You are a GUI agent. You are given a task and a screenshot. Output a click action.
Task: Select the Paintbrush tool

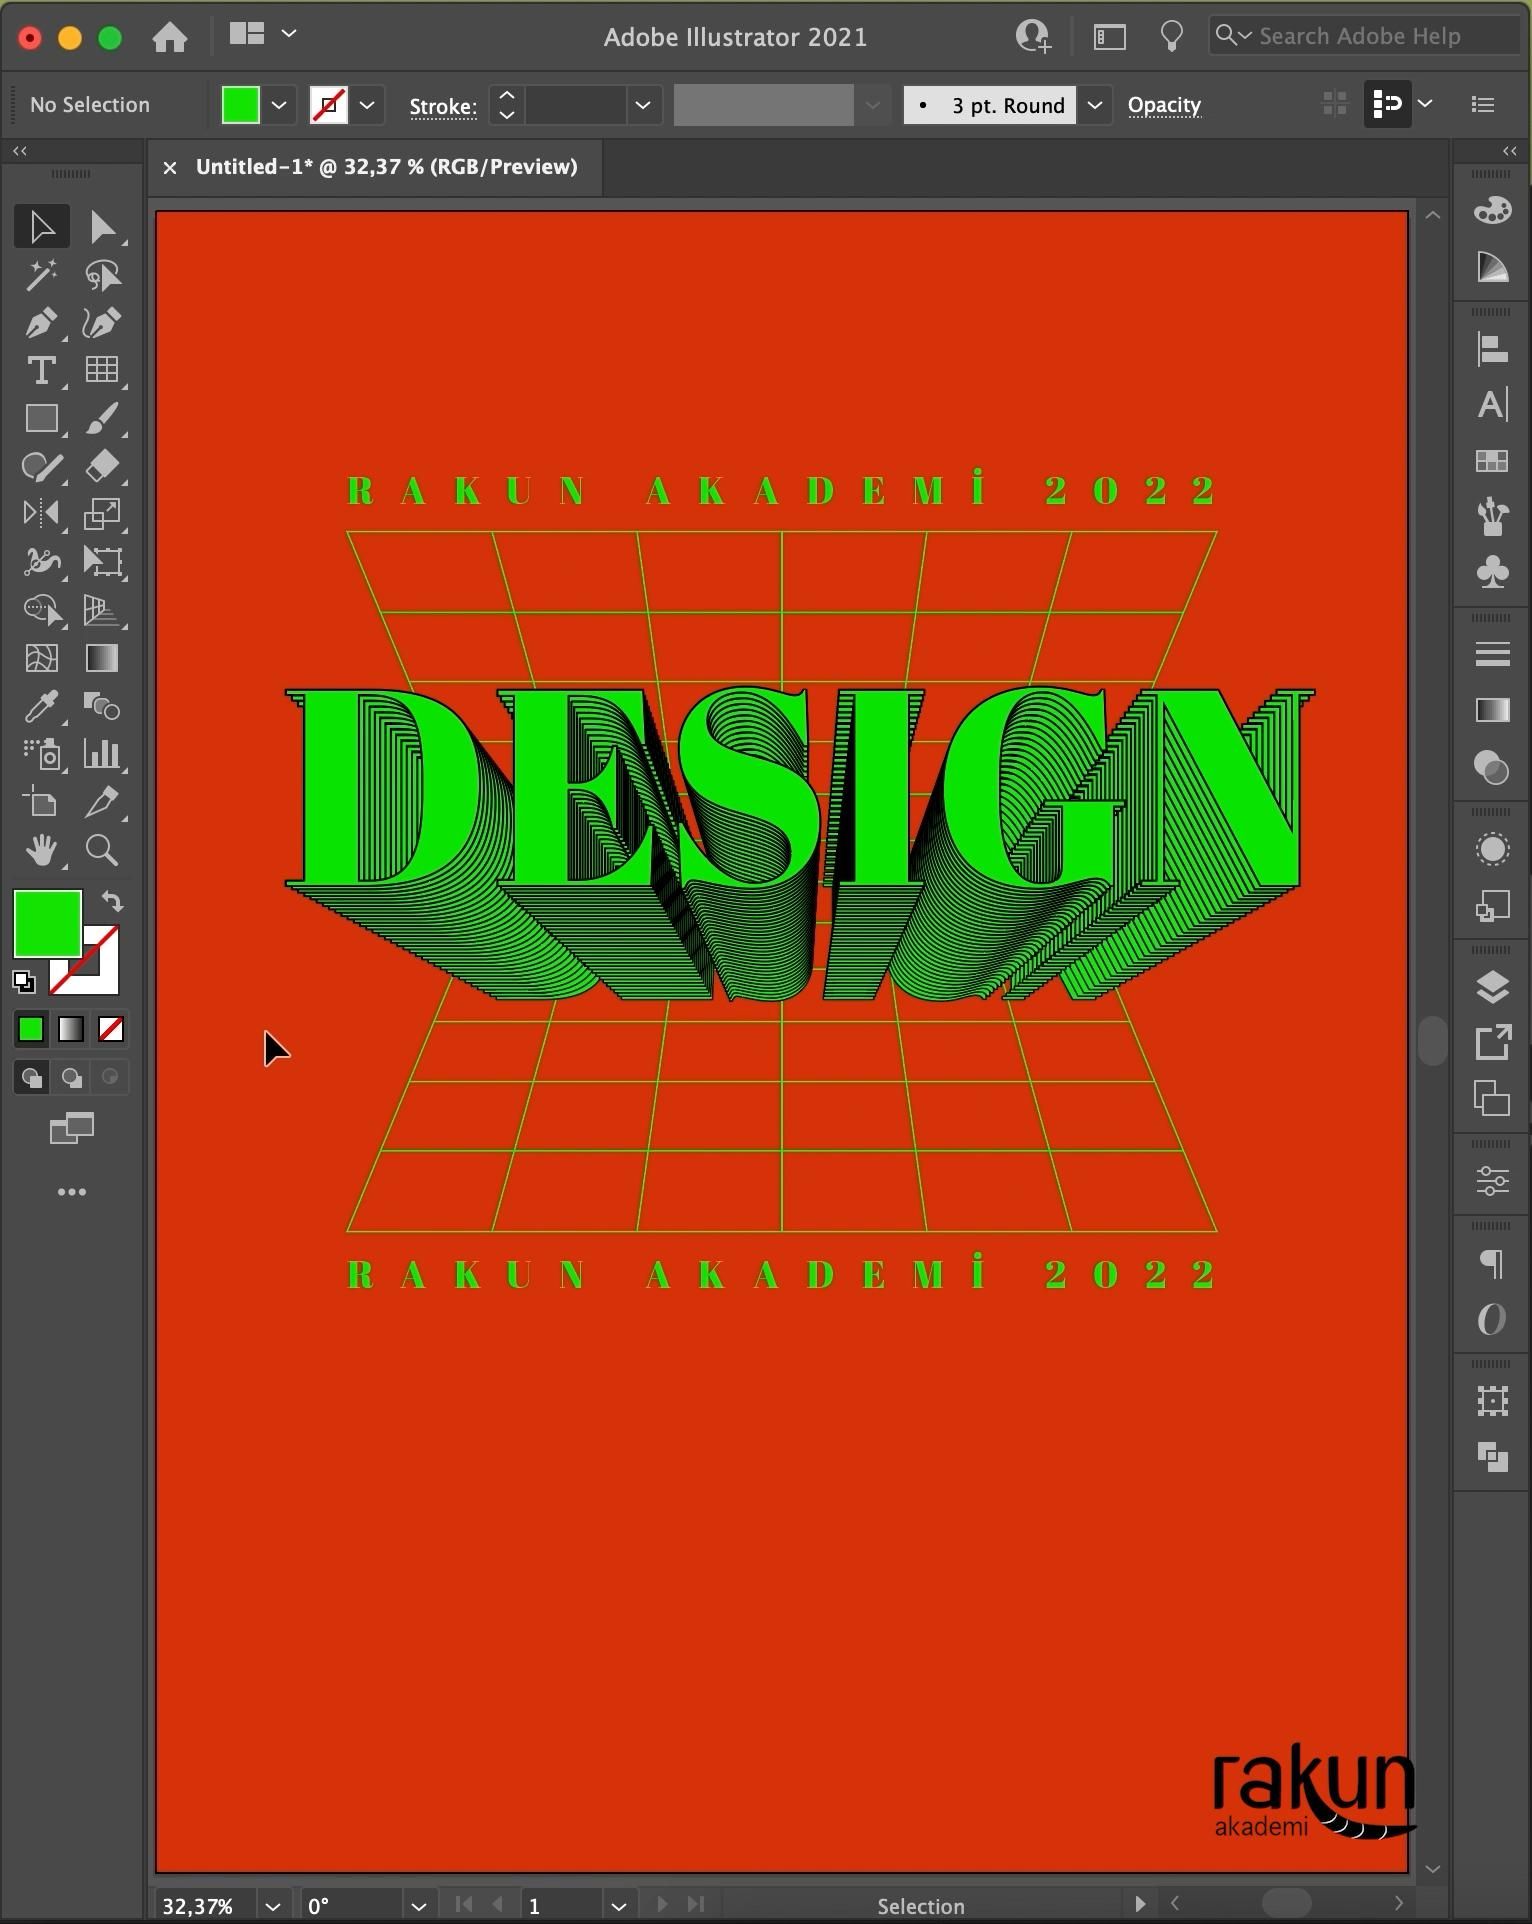102,418
